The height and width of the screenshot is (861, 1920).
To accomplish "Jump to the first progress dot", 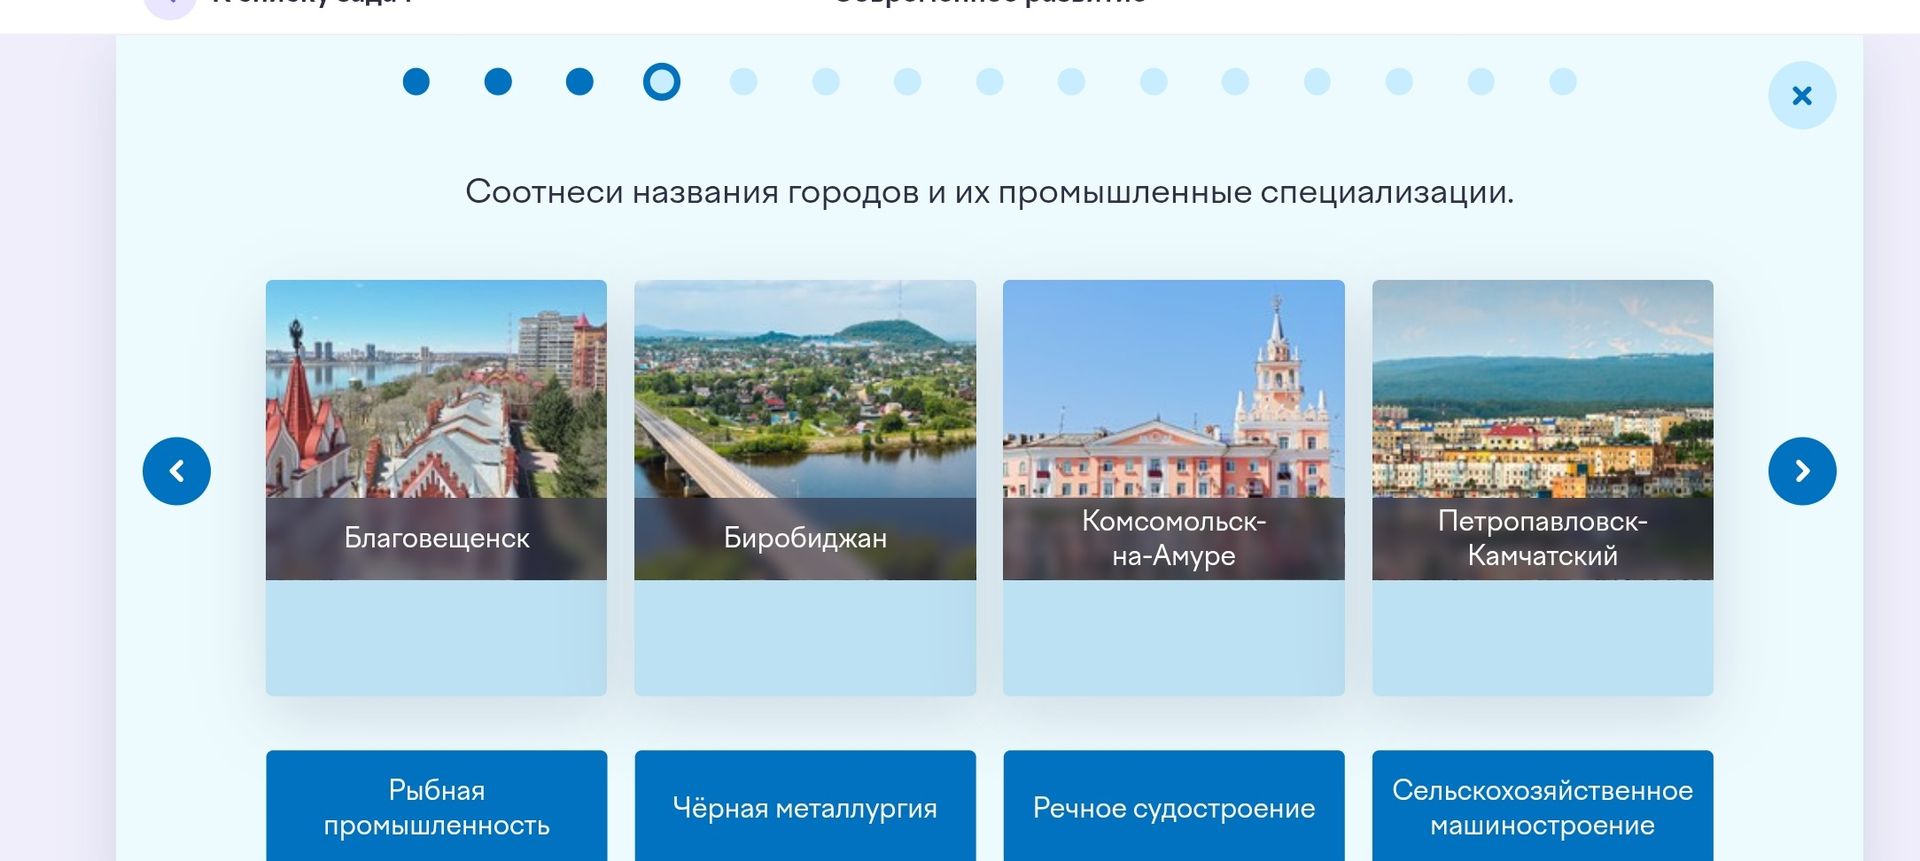I will [x=416, y=82].
